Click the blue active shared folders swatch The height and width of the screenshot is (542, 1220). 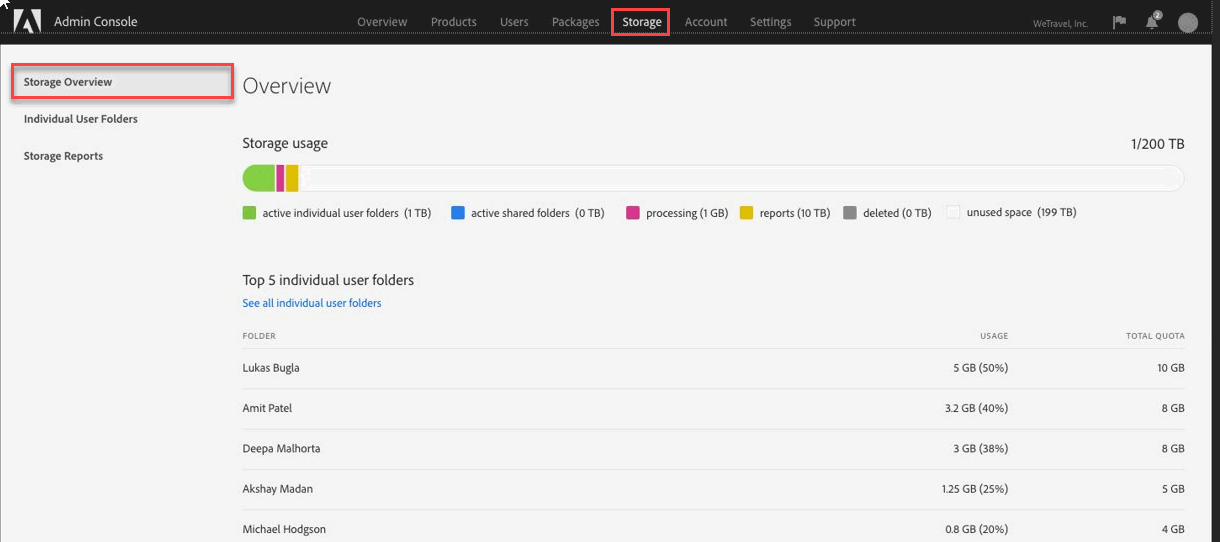pyautogui.click(x=458, y=213)
